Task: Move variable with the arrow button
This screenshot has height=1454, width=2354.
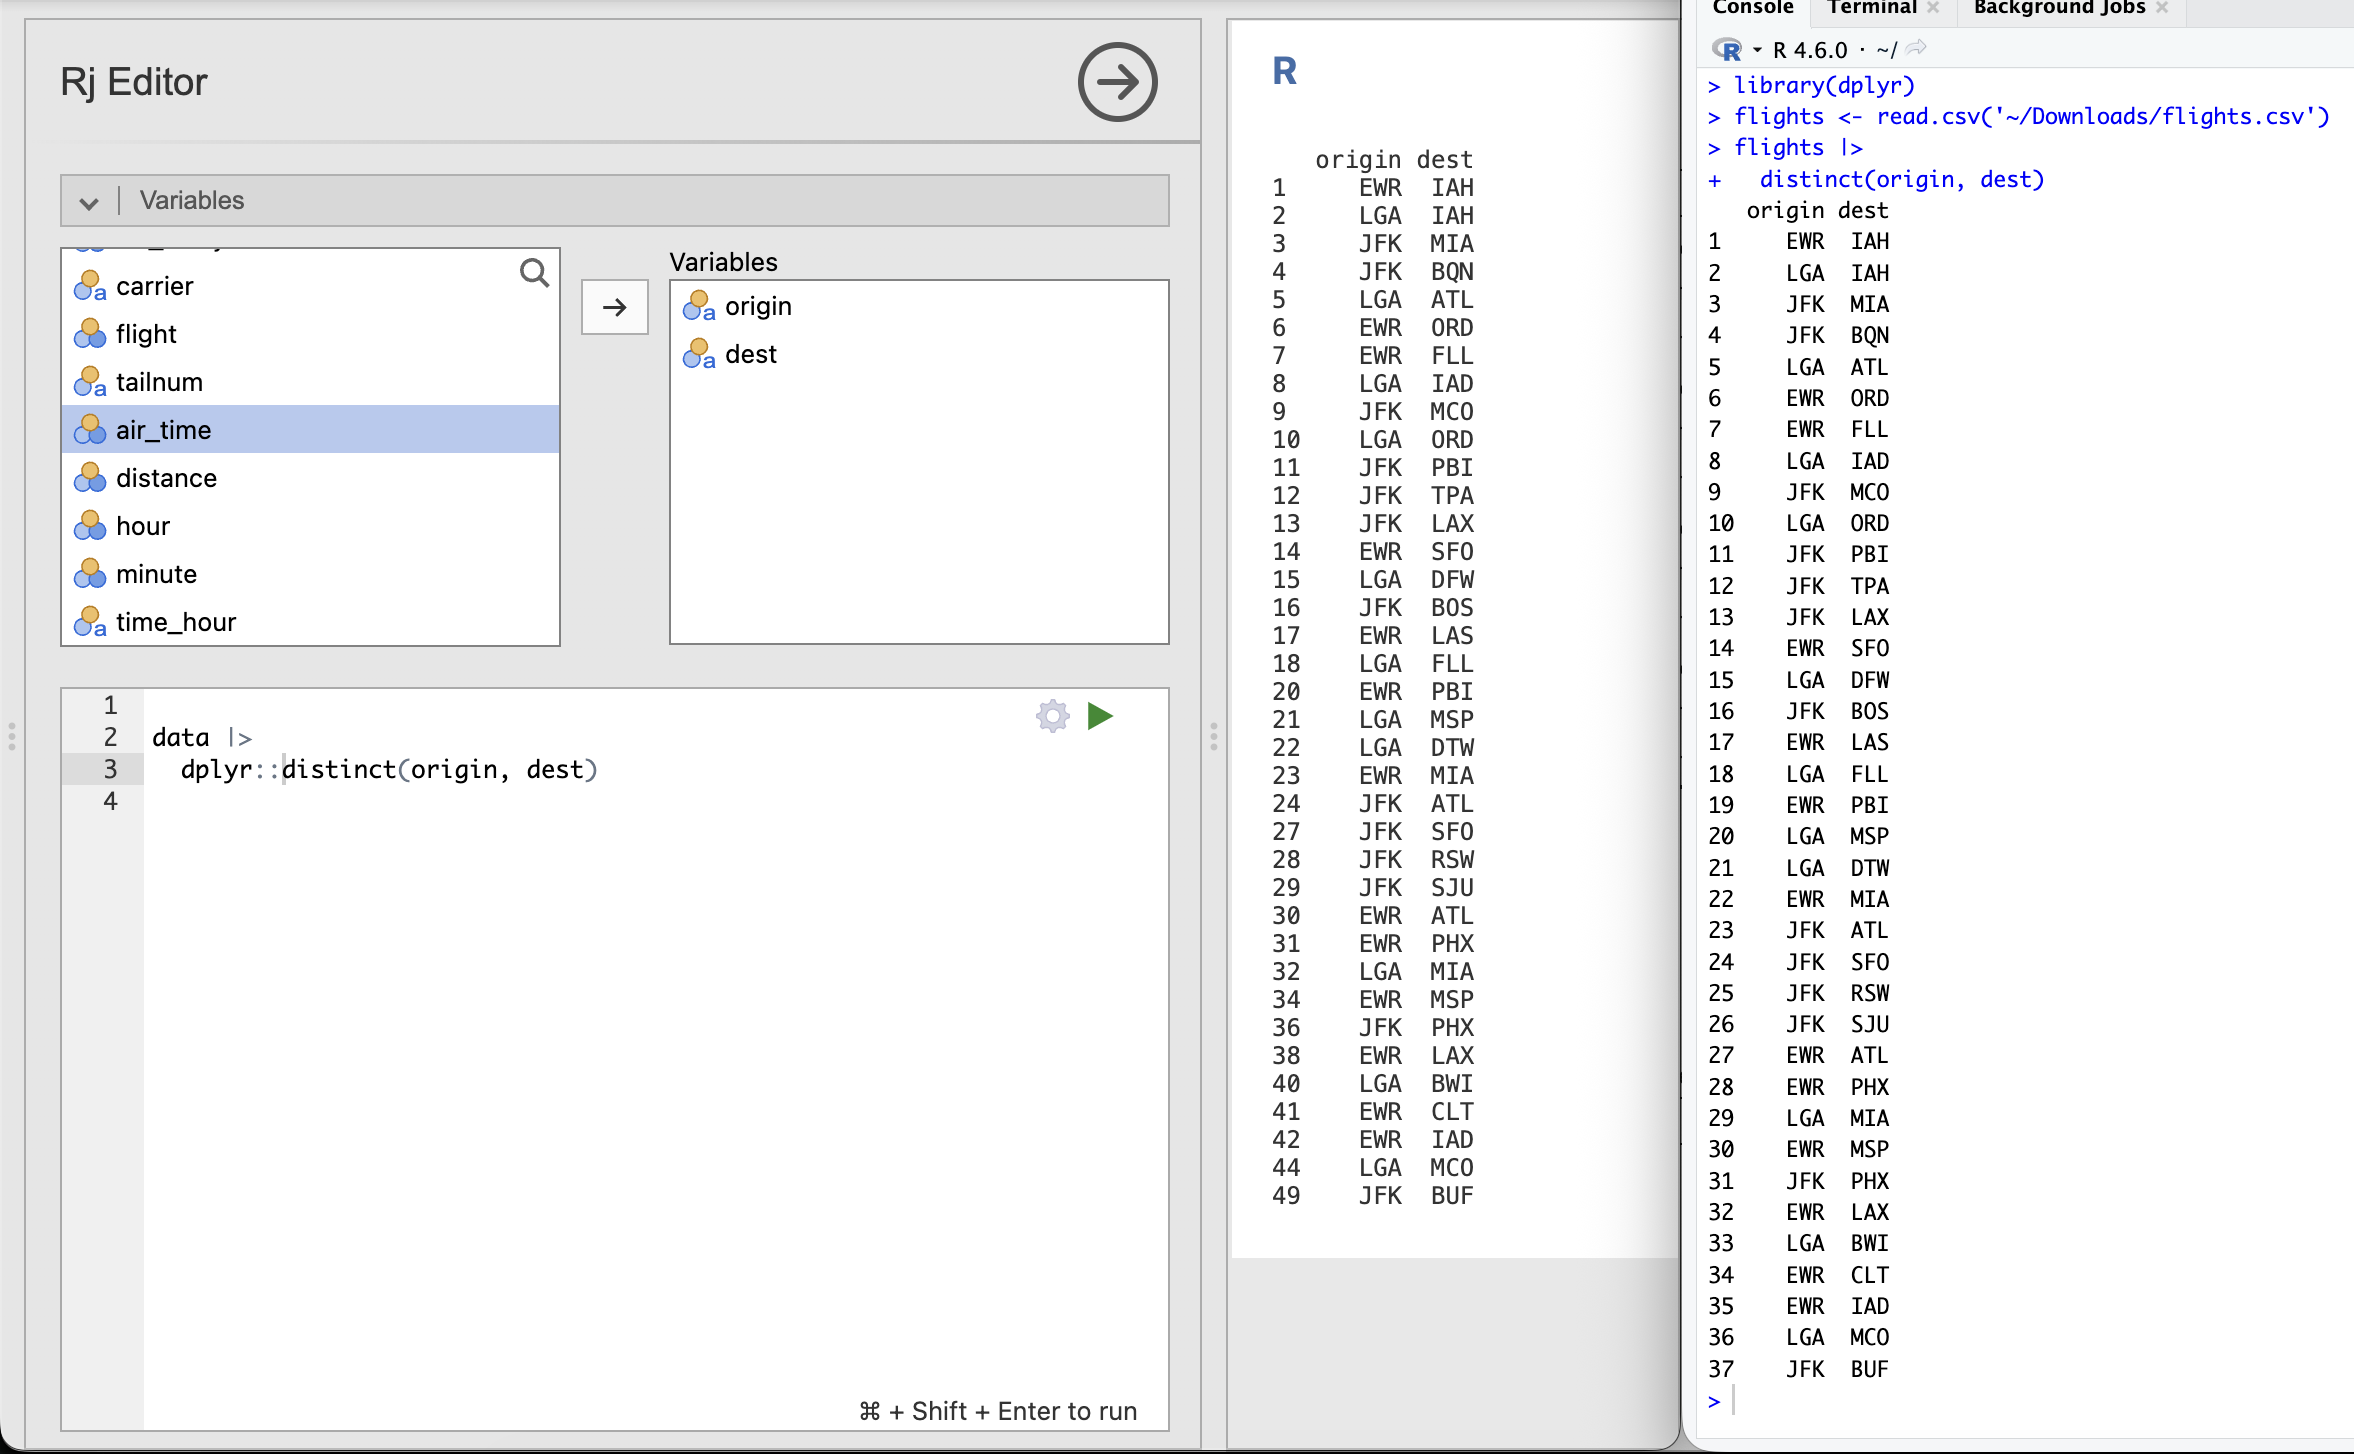Action: pos(615,307)
